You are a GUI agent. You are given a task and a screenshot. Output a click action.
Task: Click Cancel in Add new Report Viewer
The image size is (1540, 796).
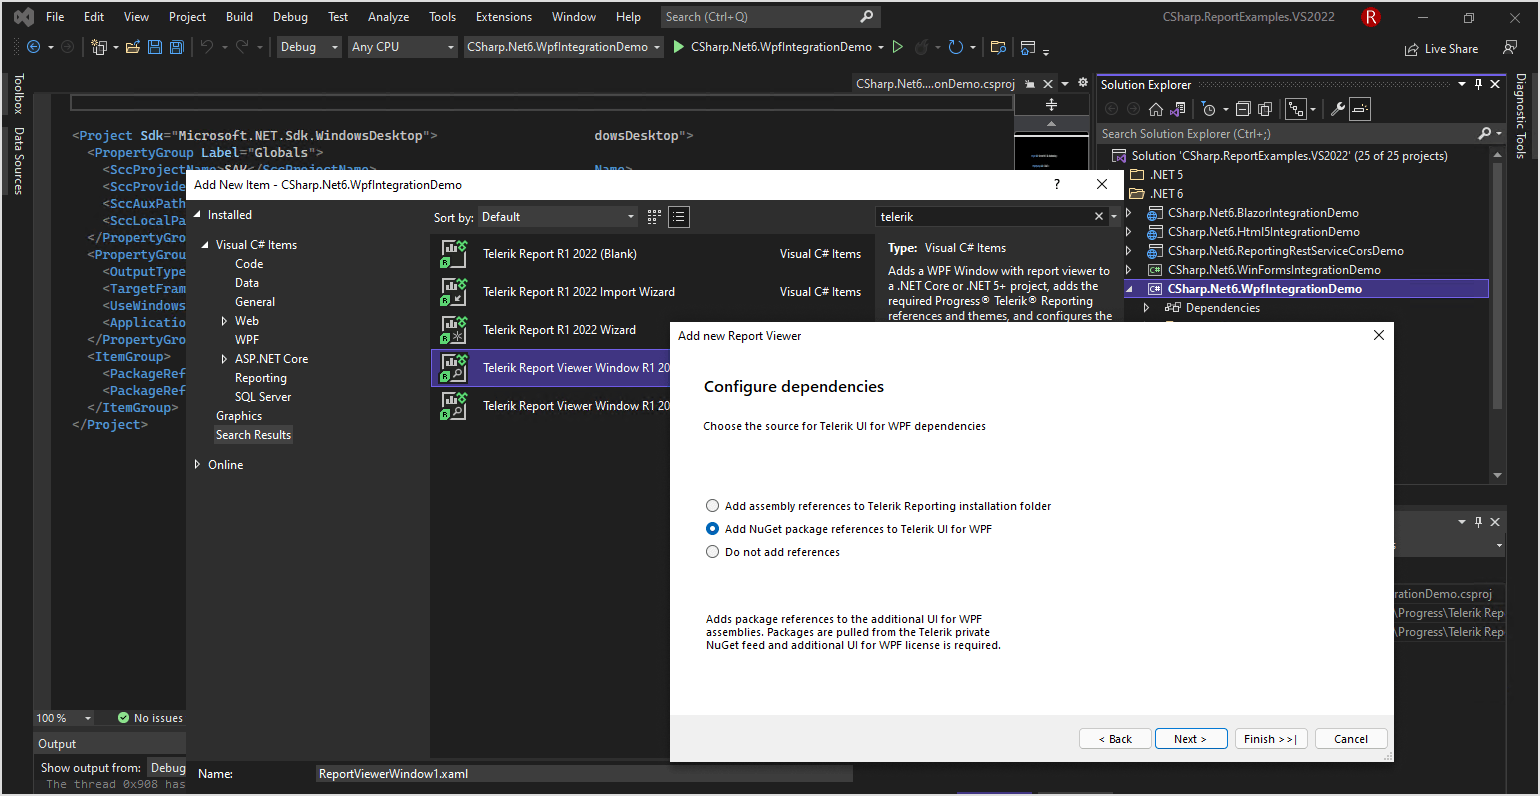tap(1351, 739)
